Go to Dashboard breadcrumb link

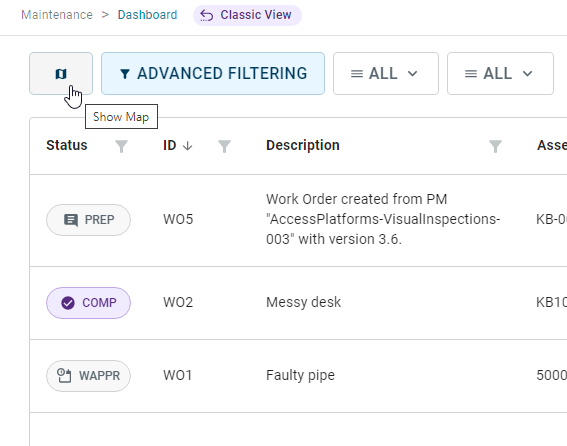(x=148, y=15)
